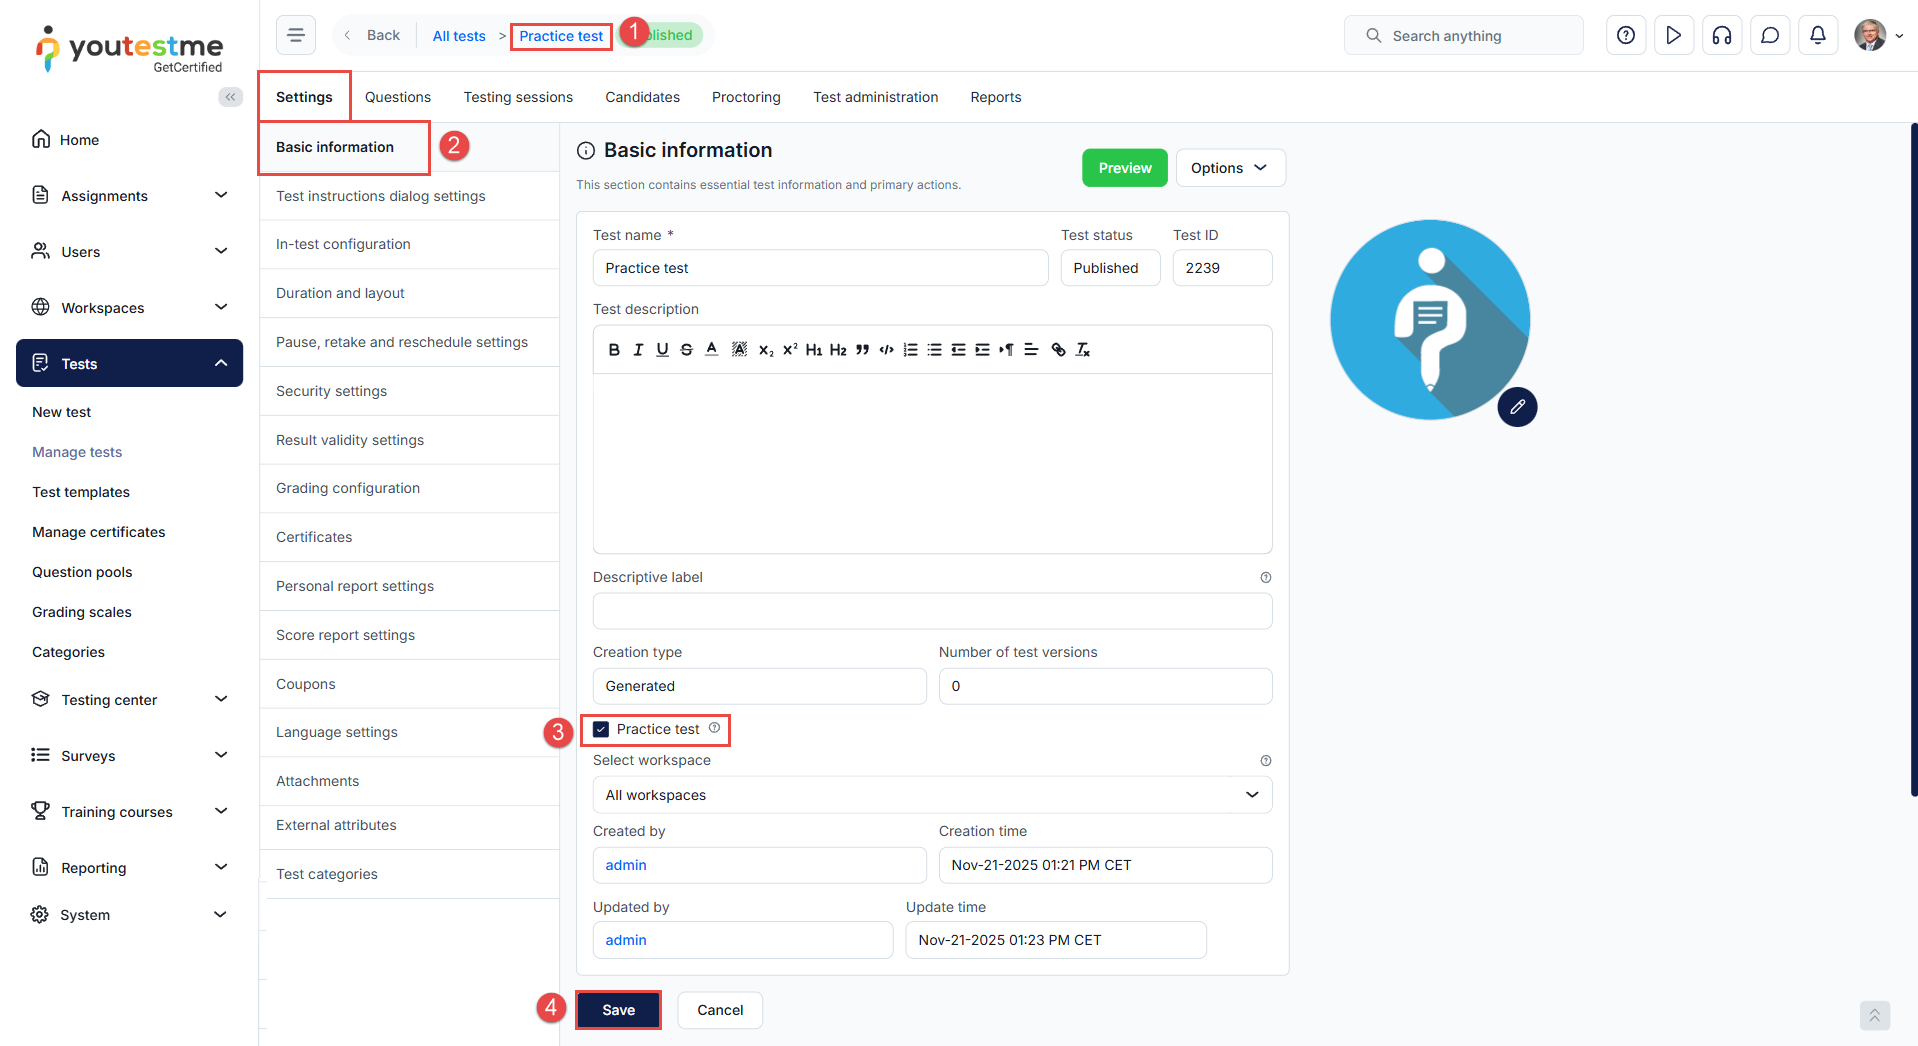Insert a hyperlink in the description
Viewport: 1918px width, 1046px height.
tap(1058, 350)
